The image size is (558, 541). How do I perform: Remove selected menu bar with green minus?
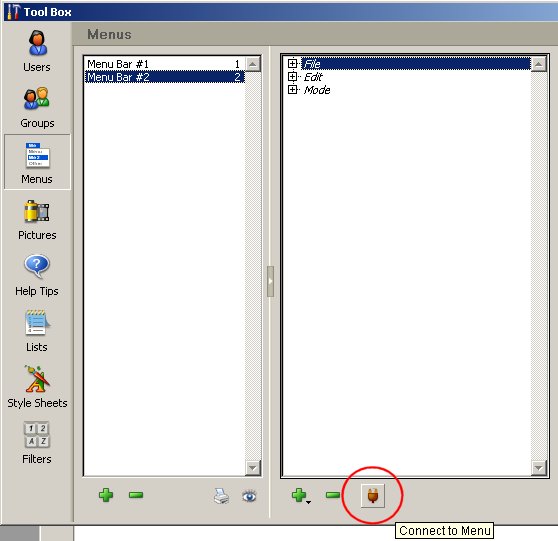[x=136, y=495]
